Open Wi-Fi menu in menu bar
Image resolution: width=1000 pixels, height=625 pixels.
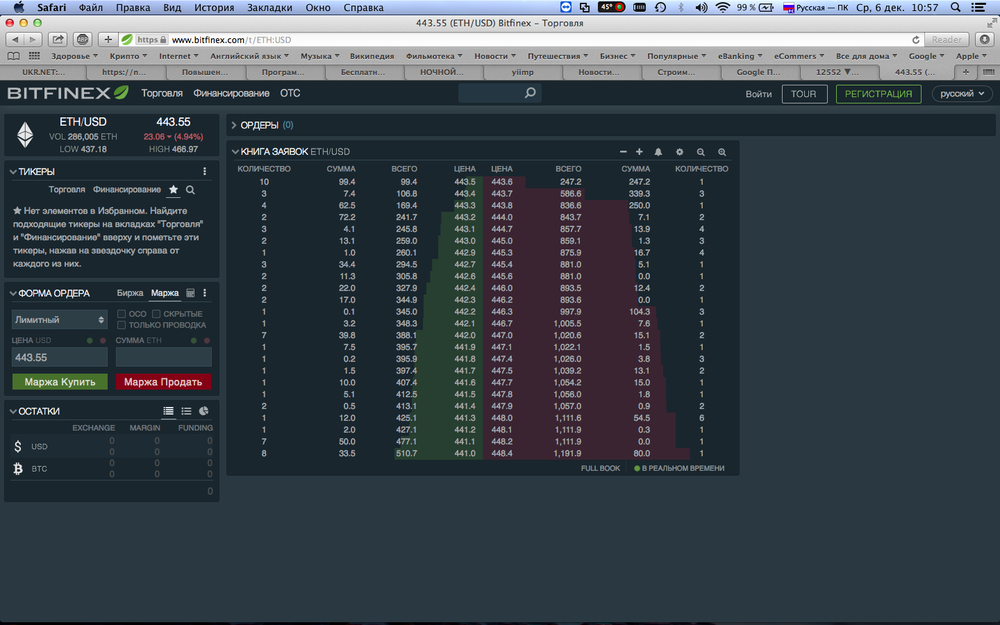click(x=722, y=8)
